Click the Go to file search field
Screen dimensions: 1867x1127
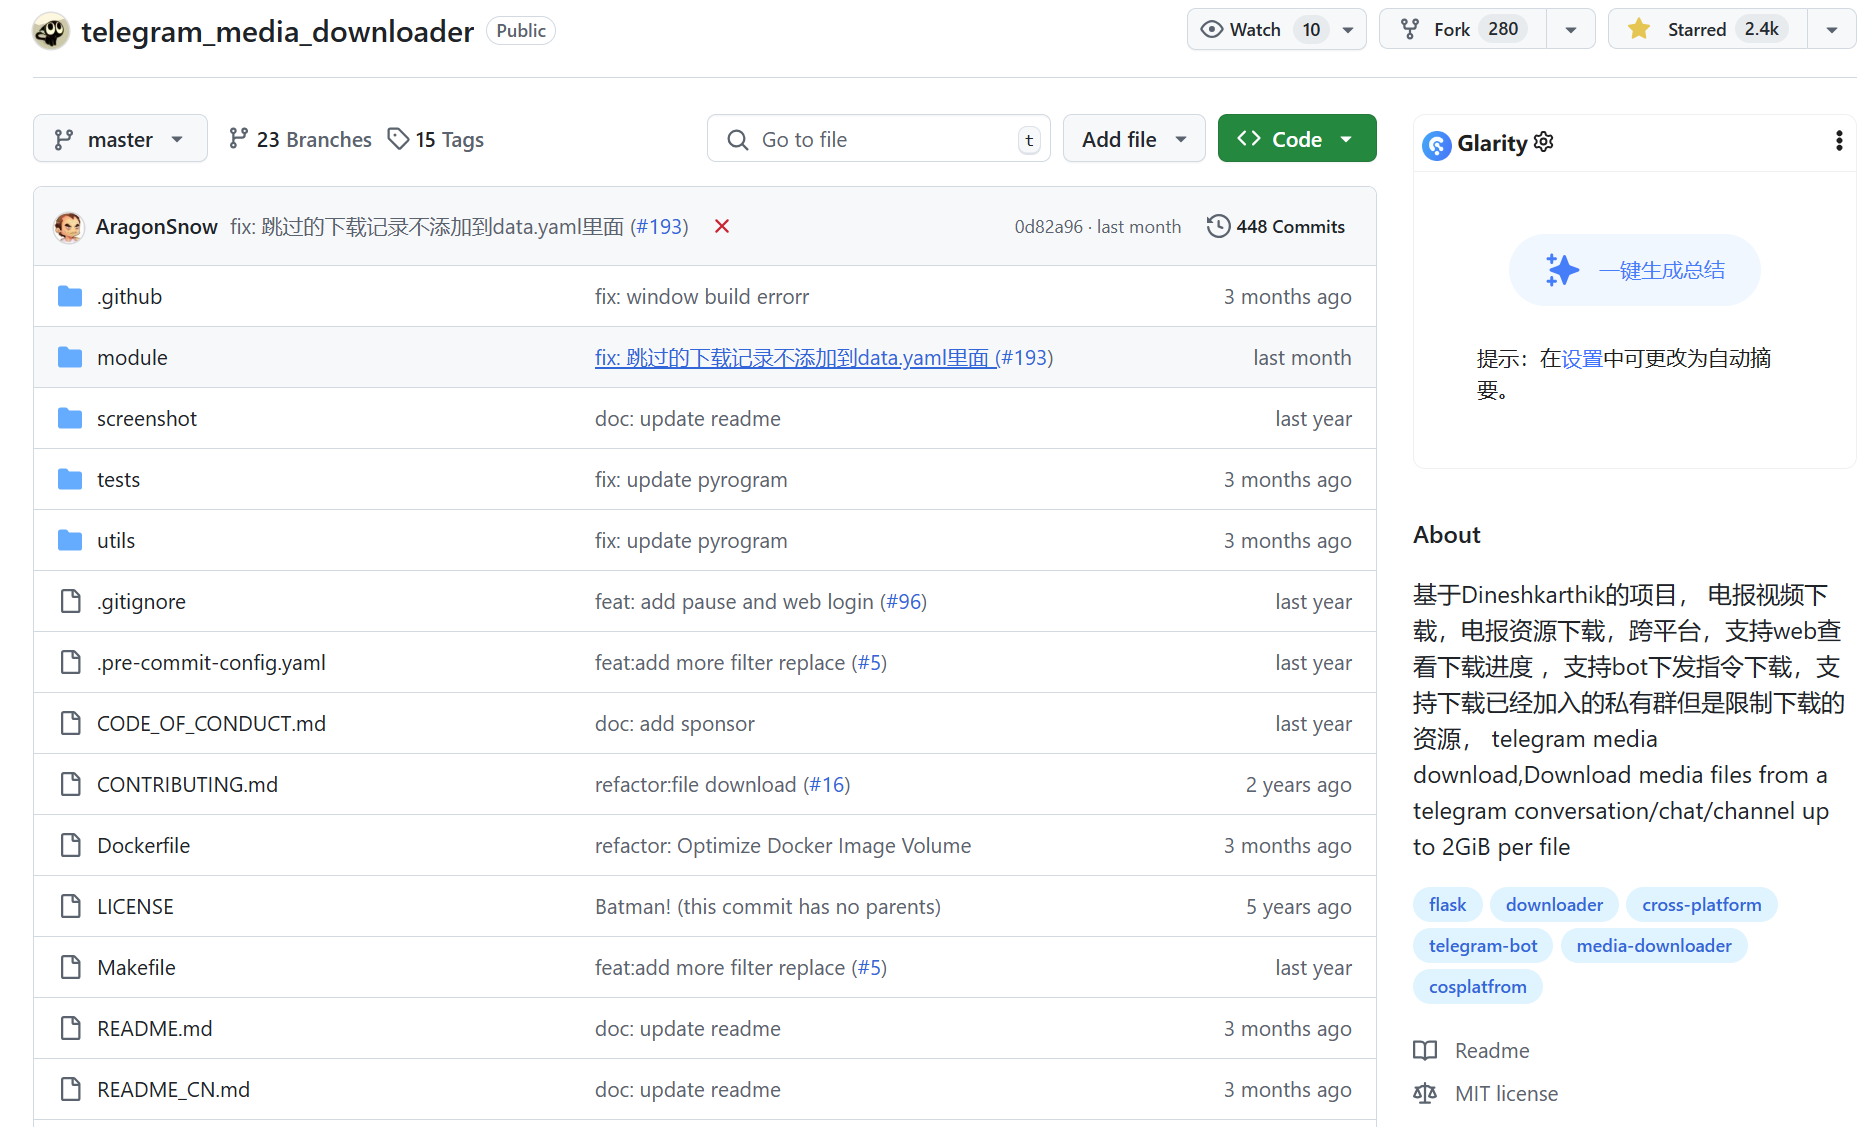pyautogui.click(x=878, y=139)
